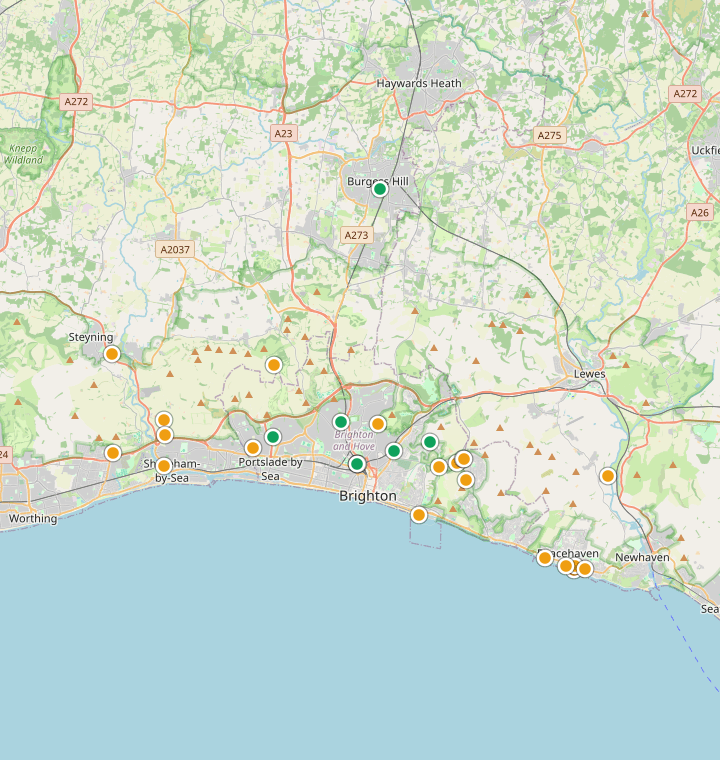Screen dimensions: 720x760
Task: Open the isolated orange marker in hills west of A23
Action: [274, 365]
